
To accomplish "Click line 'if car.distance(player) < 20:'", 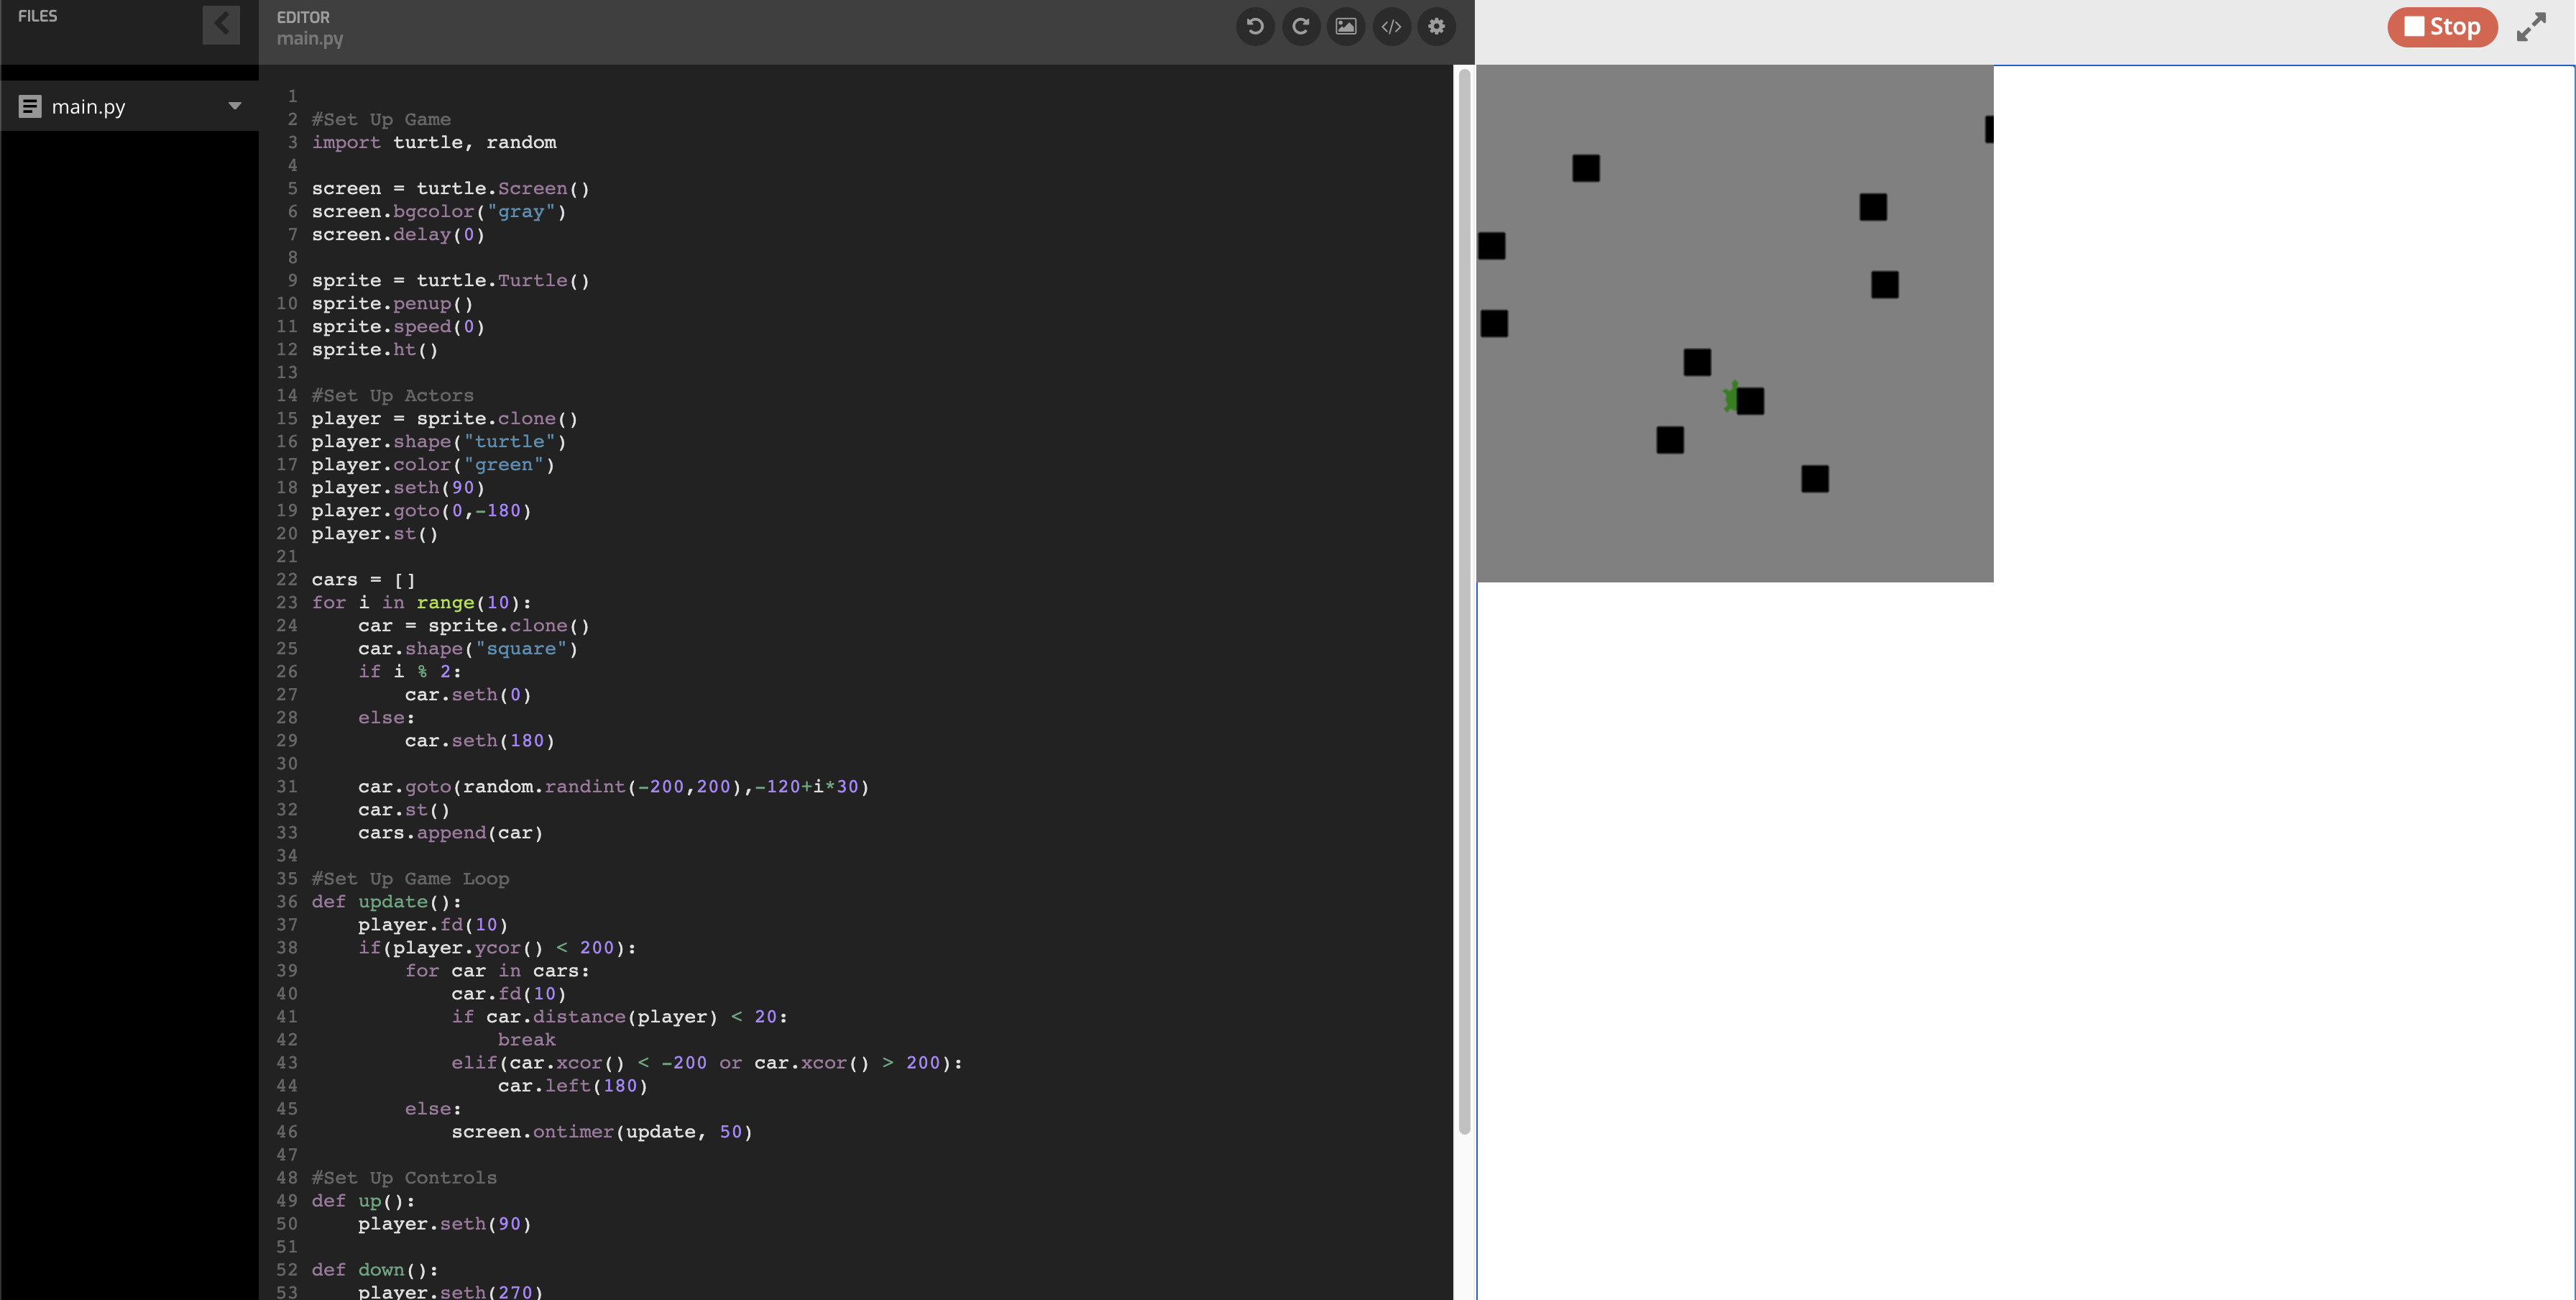I will [620, 1016].
